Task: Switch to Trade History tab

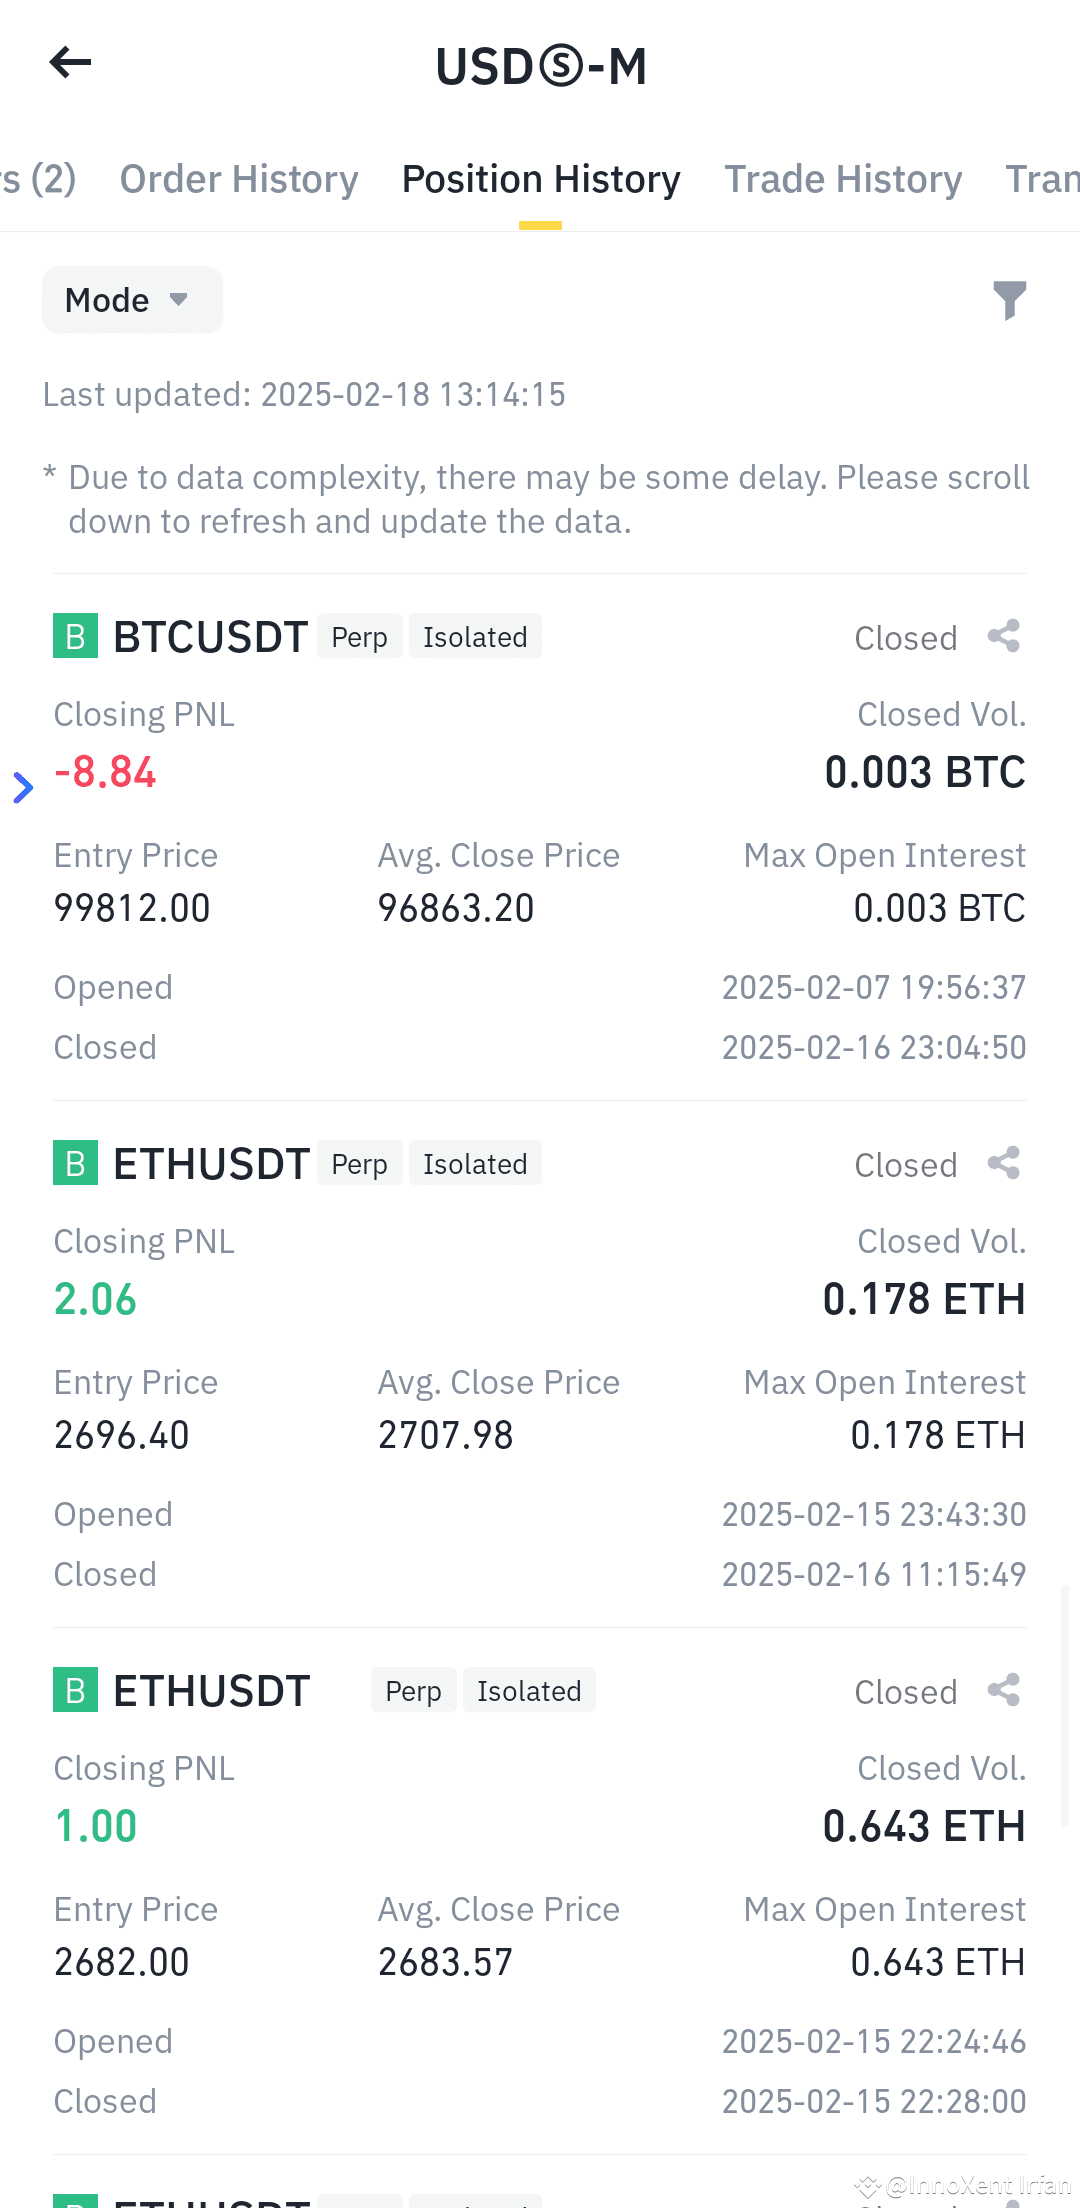Action: pyautogui.click(x=843, y=179)
